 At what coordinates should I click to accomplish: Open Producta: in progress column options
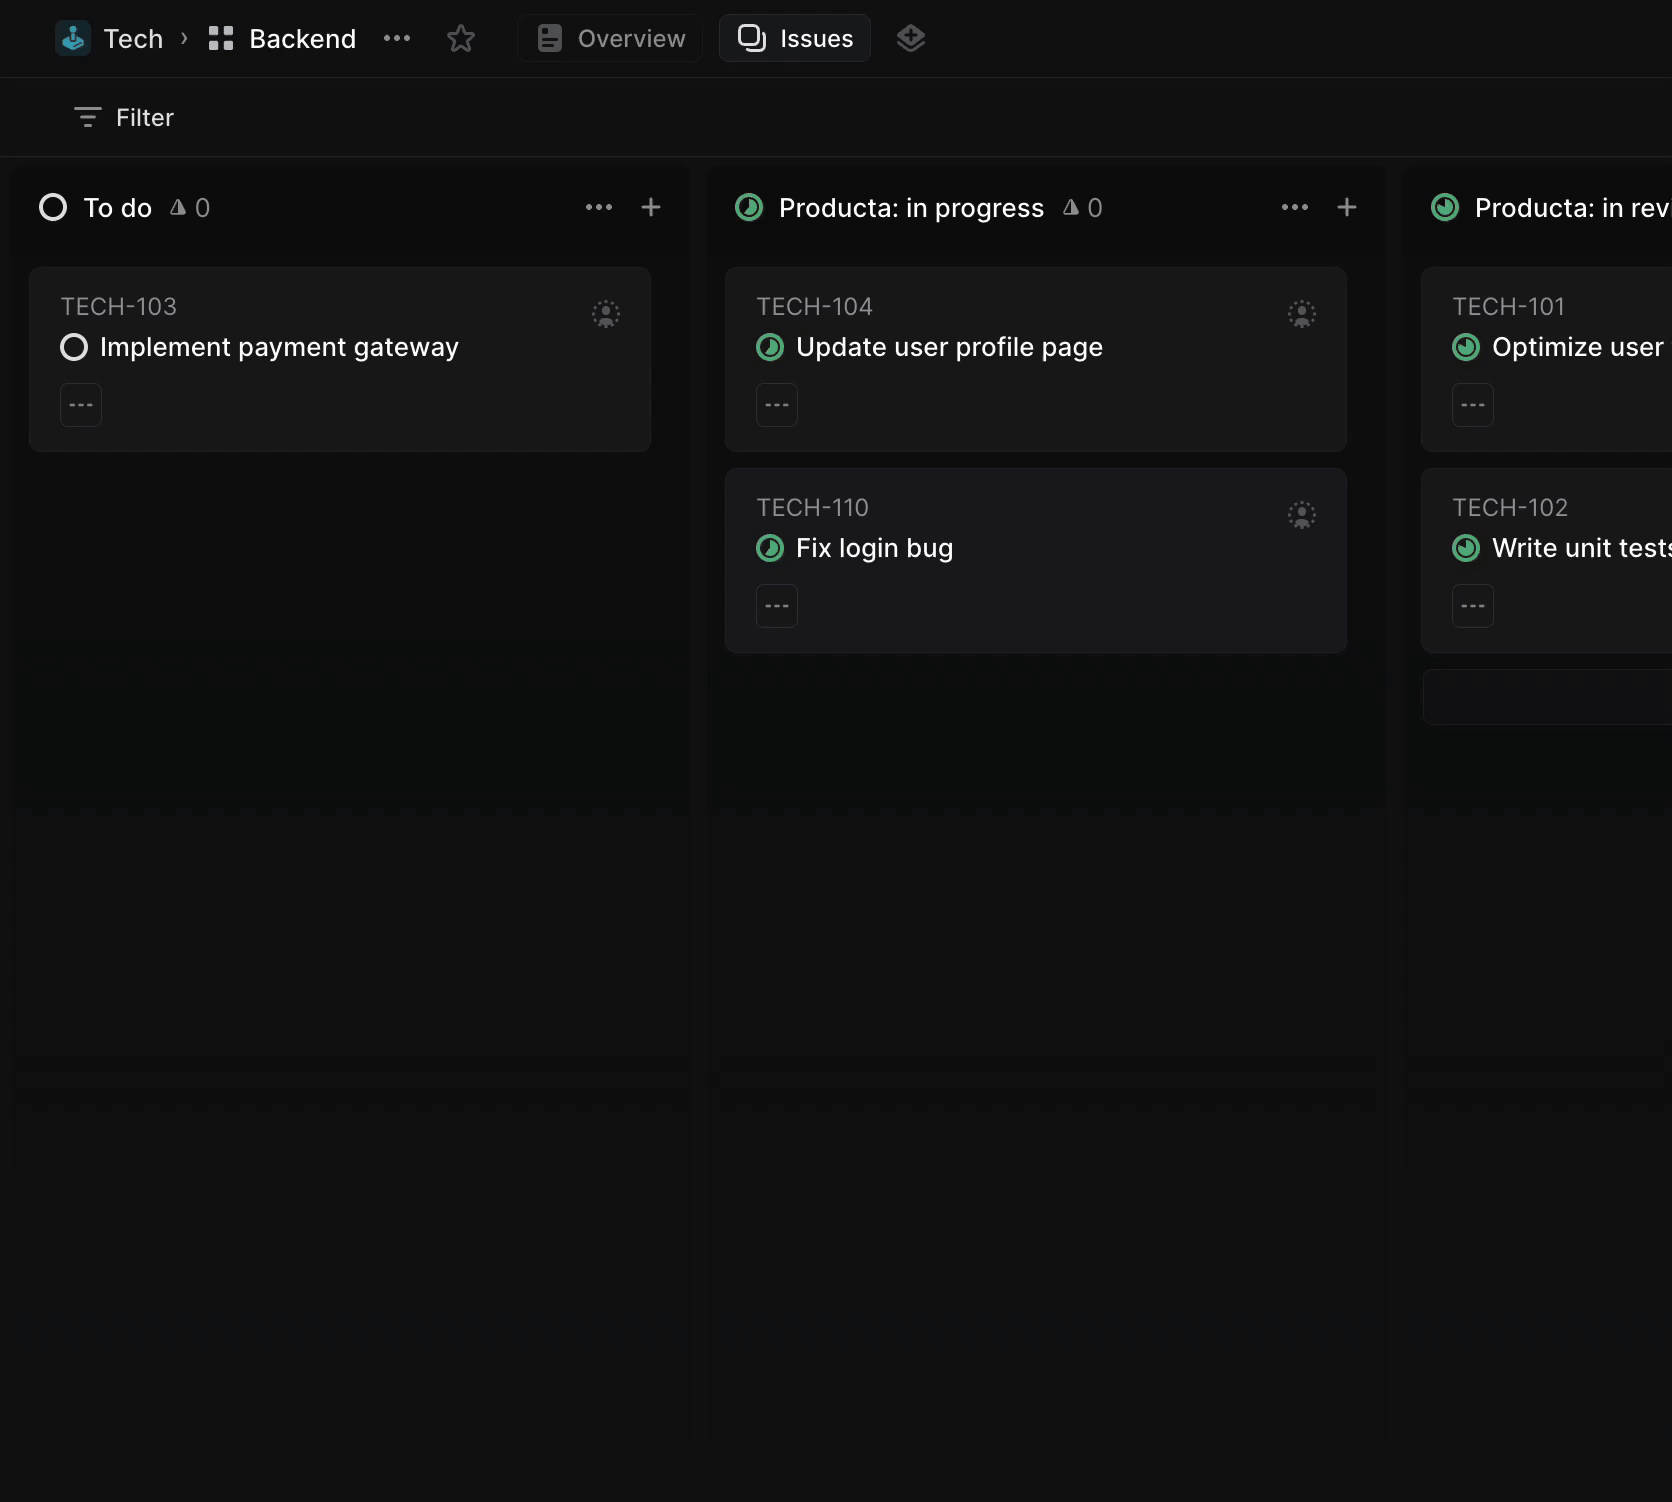[1294, 207]
